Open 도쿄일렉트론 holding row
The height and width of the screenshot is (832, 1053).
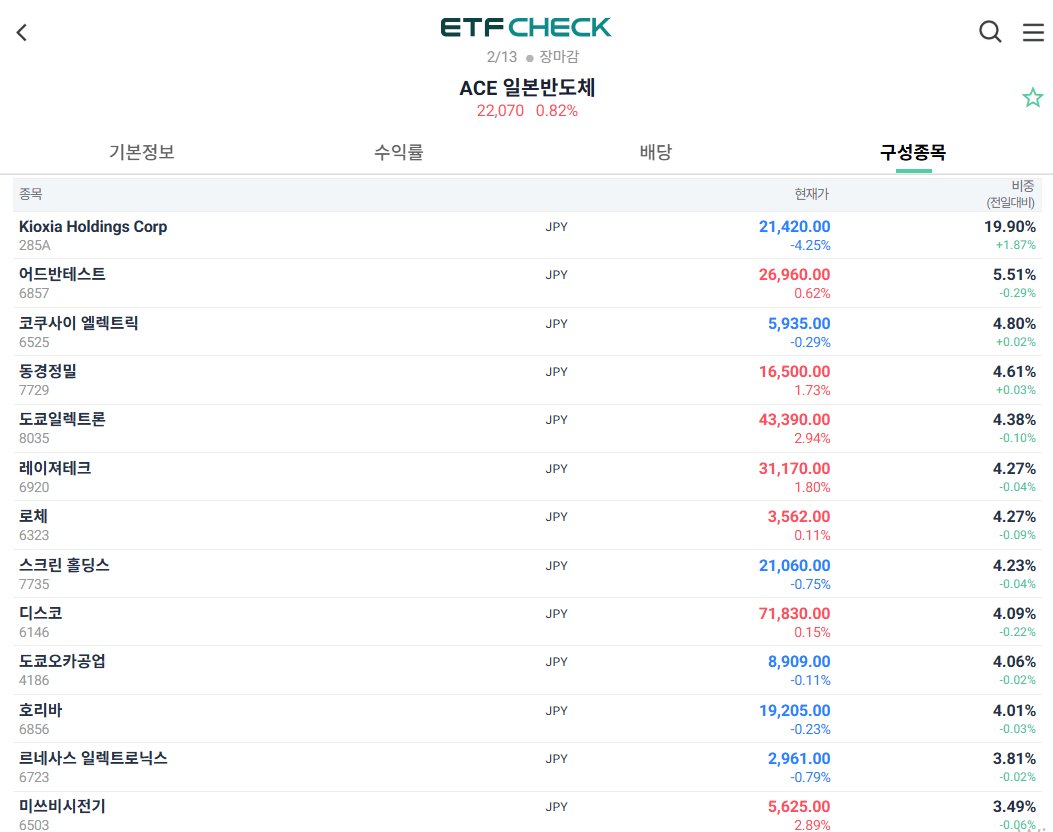coord(527,428)
